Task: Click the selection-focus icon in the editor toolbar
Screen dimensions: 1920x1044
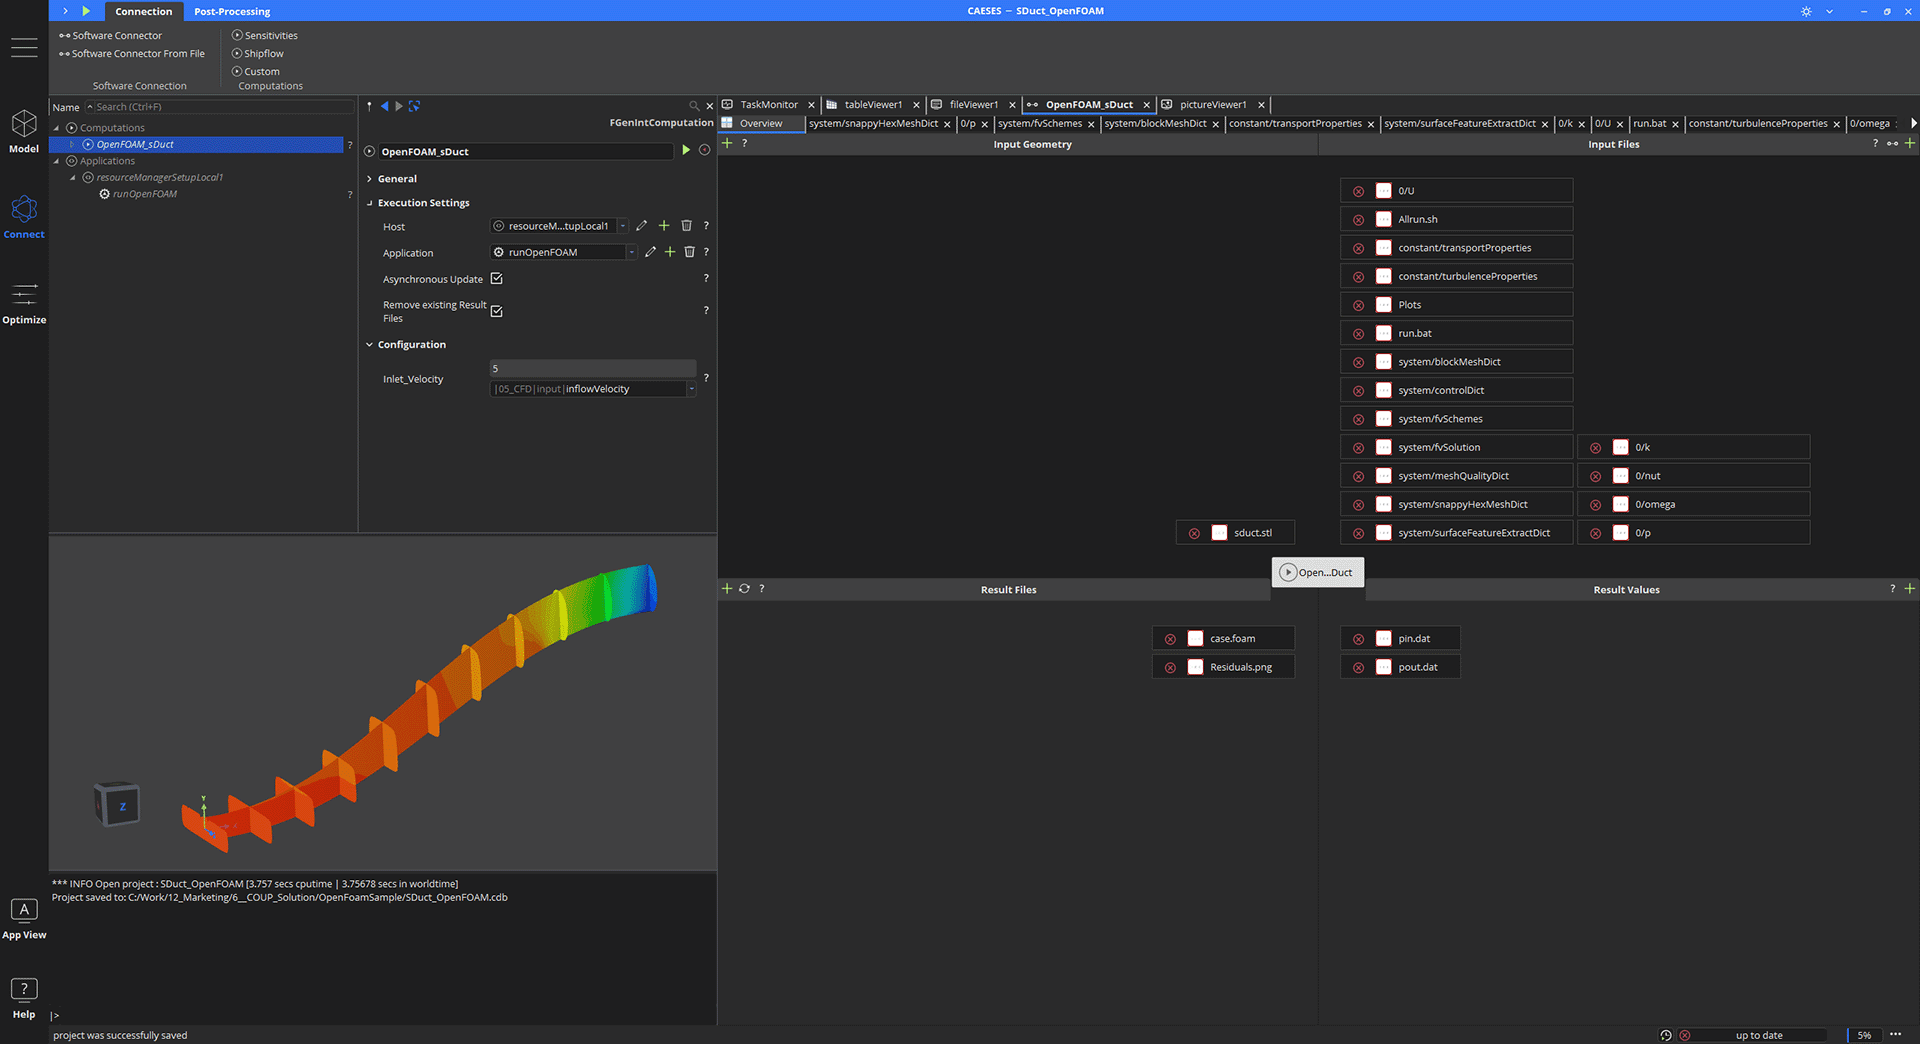Action: (x=414, y=106)
